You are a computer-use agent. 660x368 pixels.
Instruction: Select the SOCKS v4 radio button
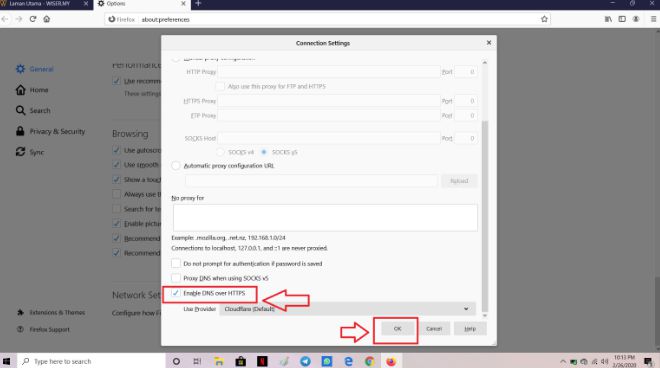point(220,152)
